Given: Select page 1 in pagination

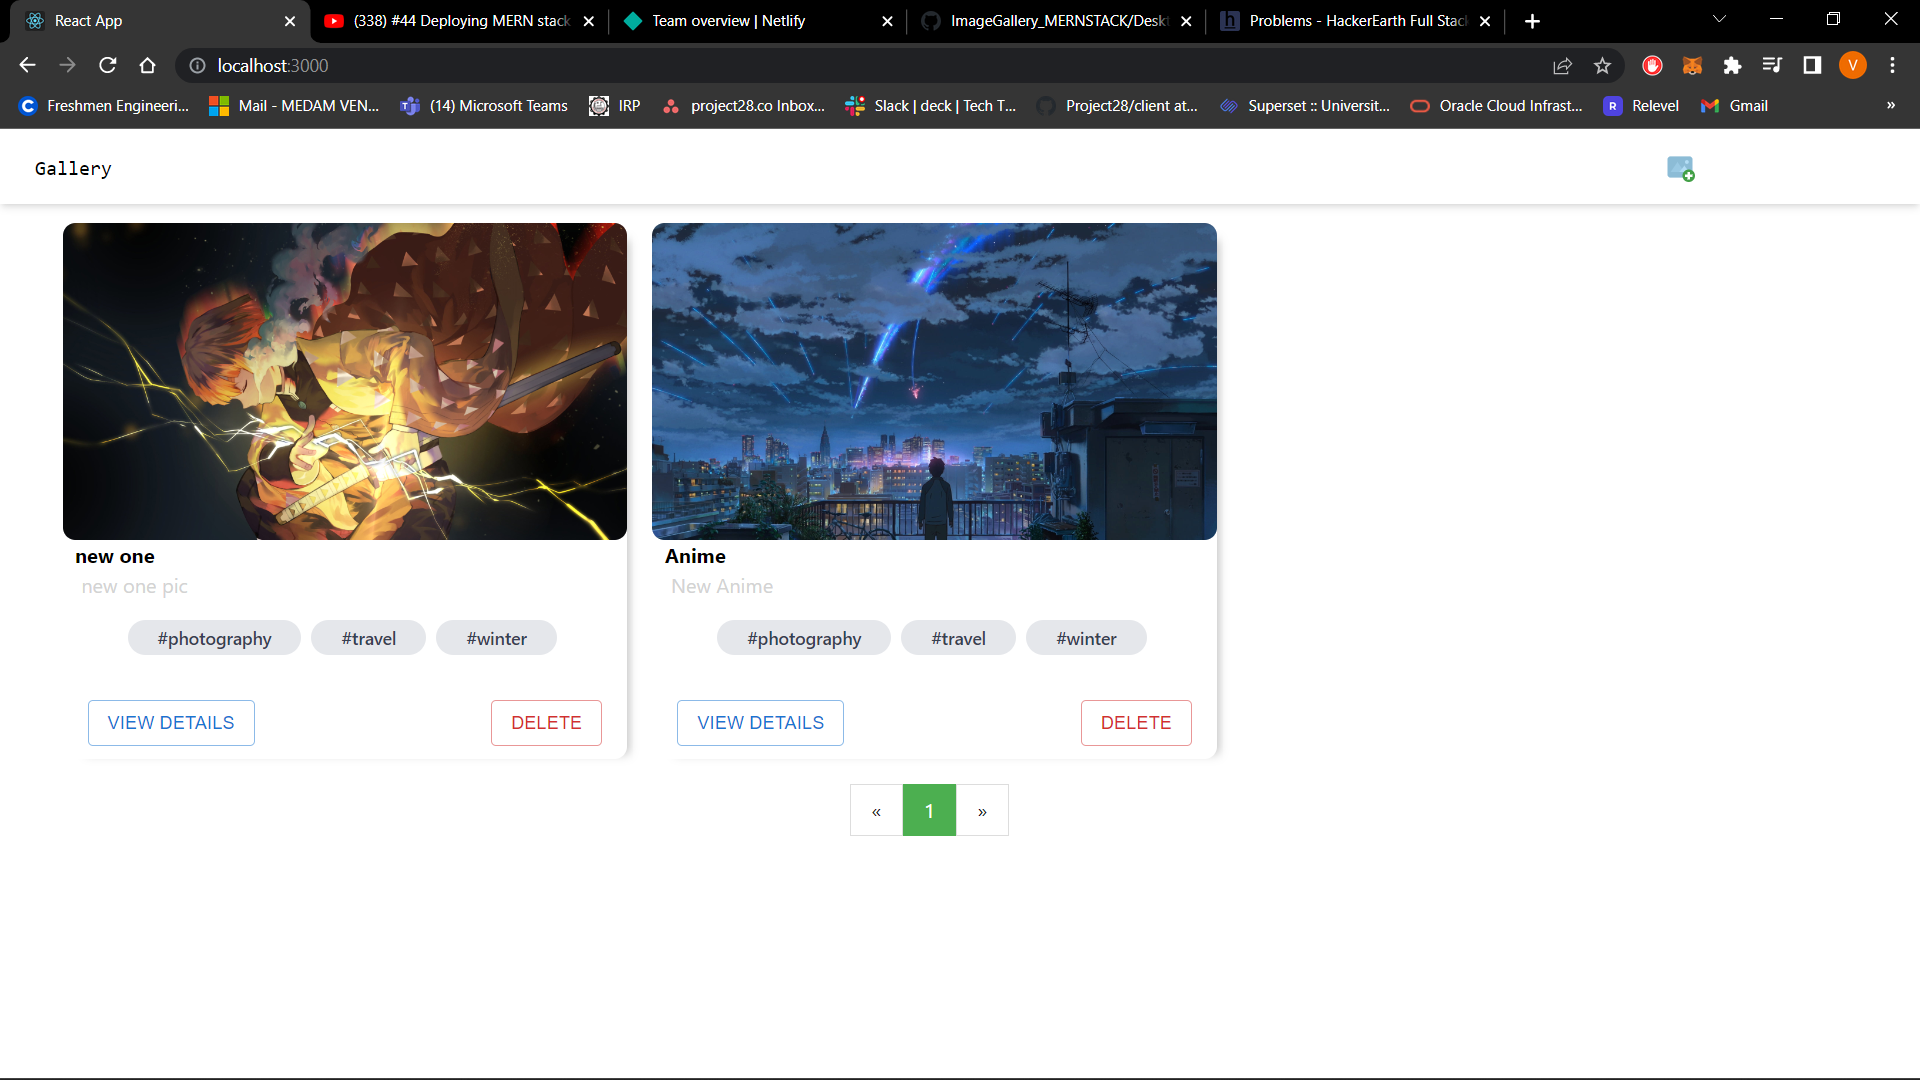Looking at the screenshot, I should coord(929,810).
